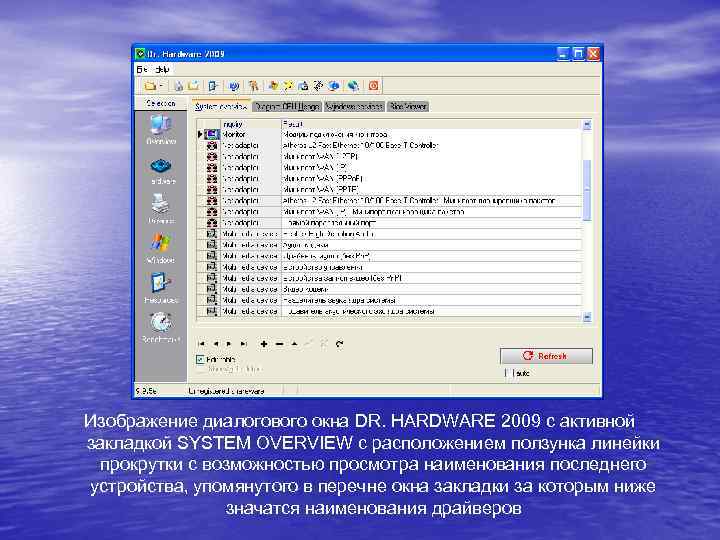The image size is (720, 540).
Task: Go to last record in navigator
Action: click(244, 343)
